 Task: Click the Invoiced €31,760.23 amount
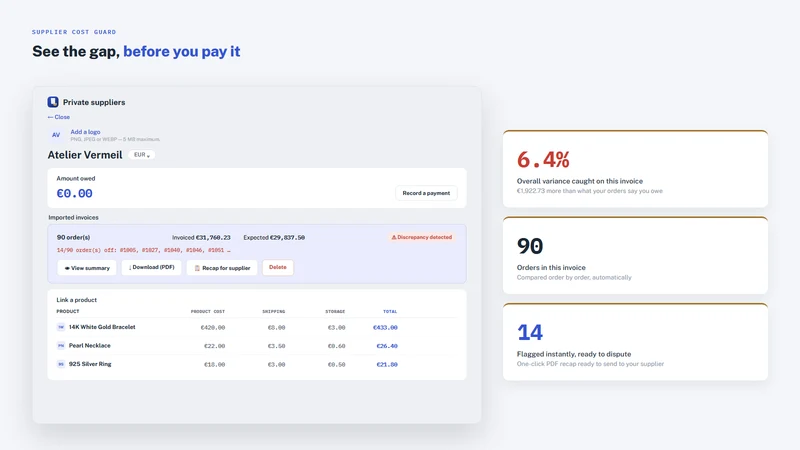201,238
